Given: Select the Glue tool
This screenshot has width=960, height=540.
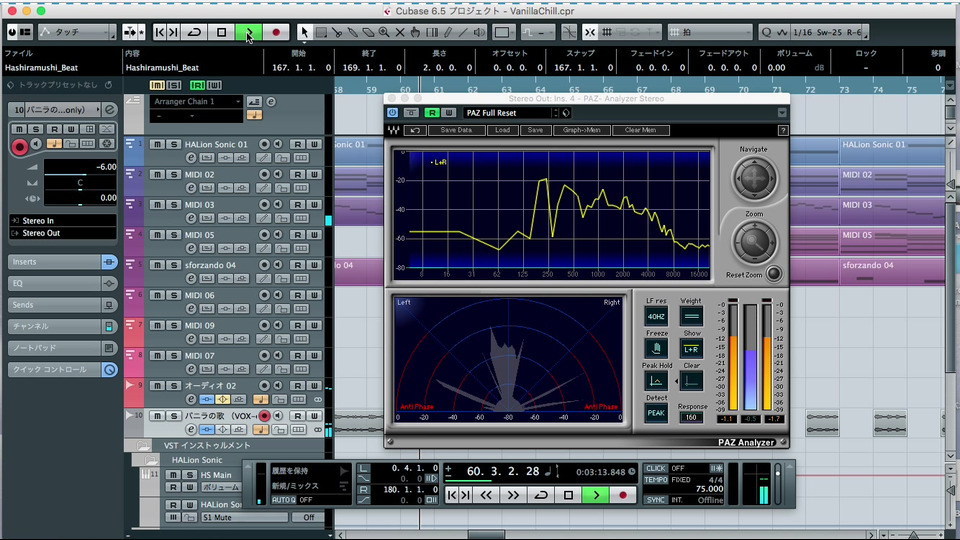Looking at the screenshot, I should [353, 32].
